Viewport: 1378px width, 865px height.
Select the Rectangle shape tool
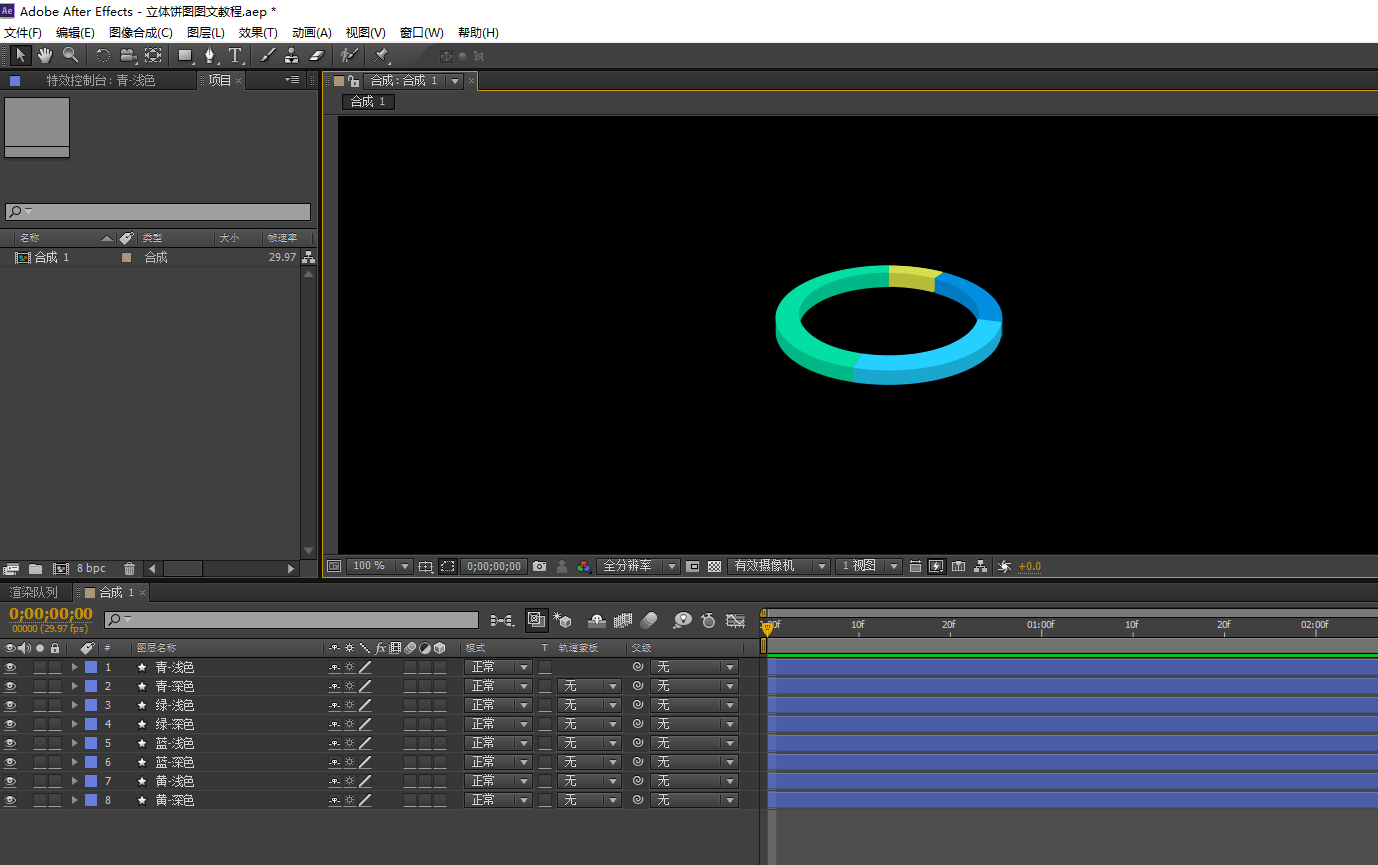pos(185,55)
